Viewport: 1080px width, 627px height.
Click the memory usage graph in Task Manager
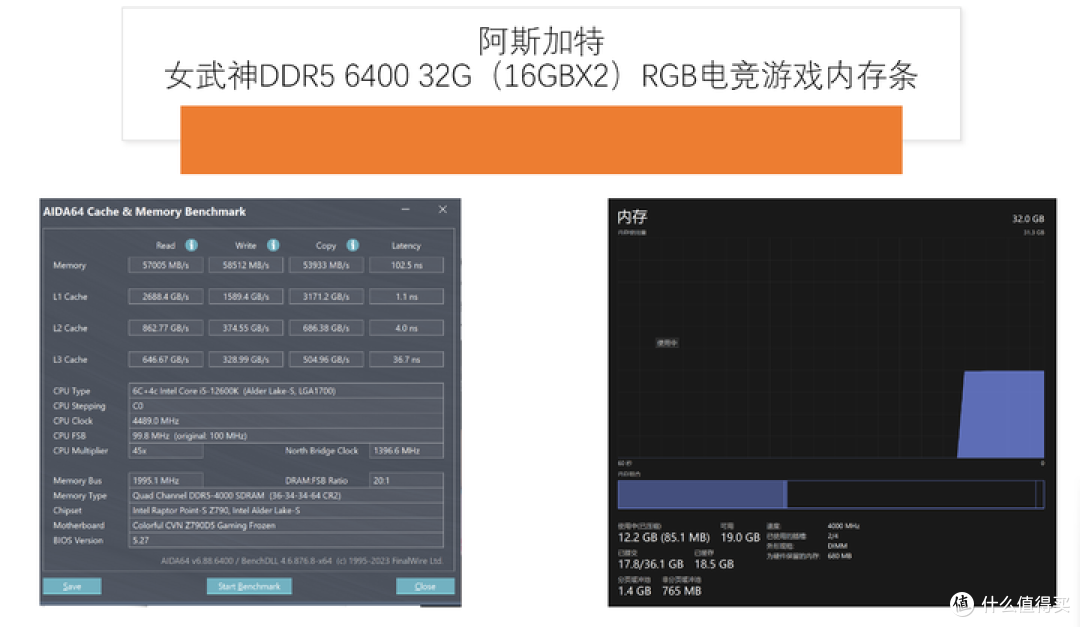coord(831,348)
